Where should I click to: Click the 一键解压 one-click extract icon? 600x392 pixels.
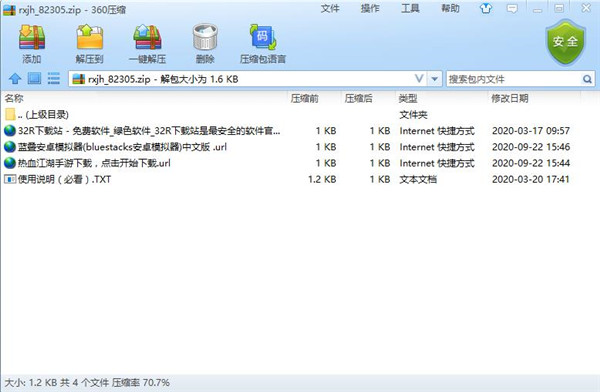click(147, 37)
